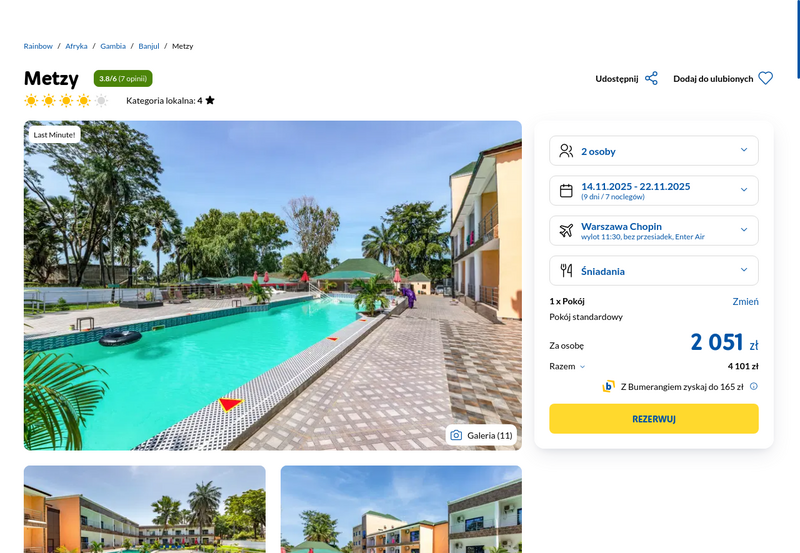Click the meals cutlery icon
The width and height of the screenshot is (800, 553).
click(566, 270)
